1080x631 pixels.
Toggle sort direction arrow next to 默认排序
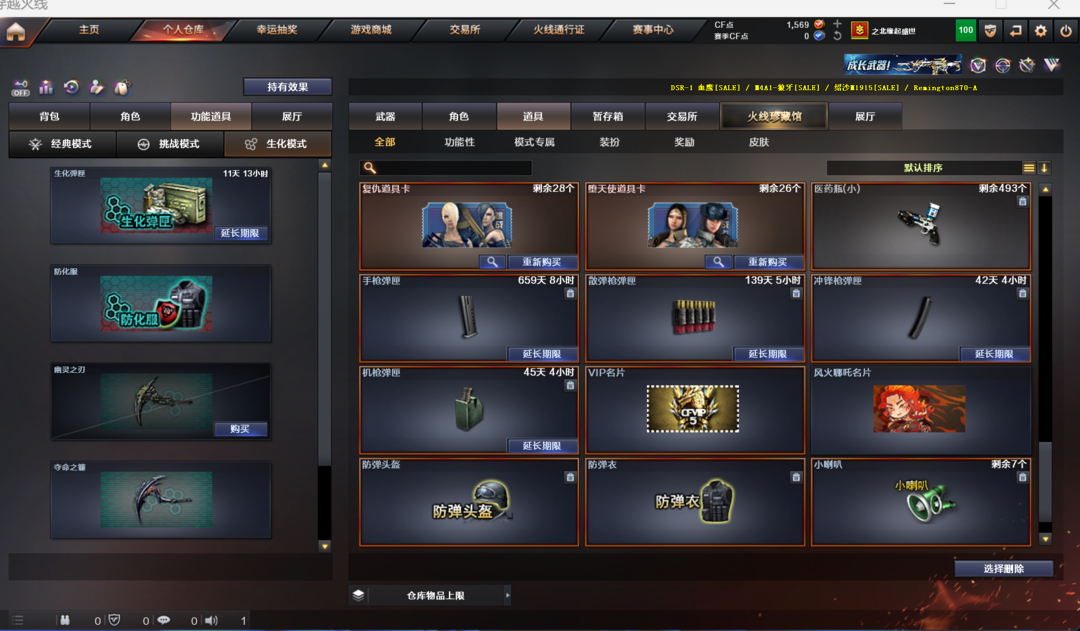click(1045, 168)
